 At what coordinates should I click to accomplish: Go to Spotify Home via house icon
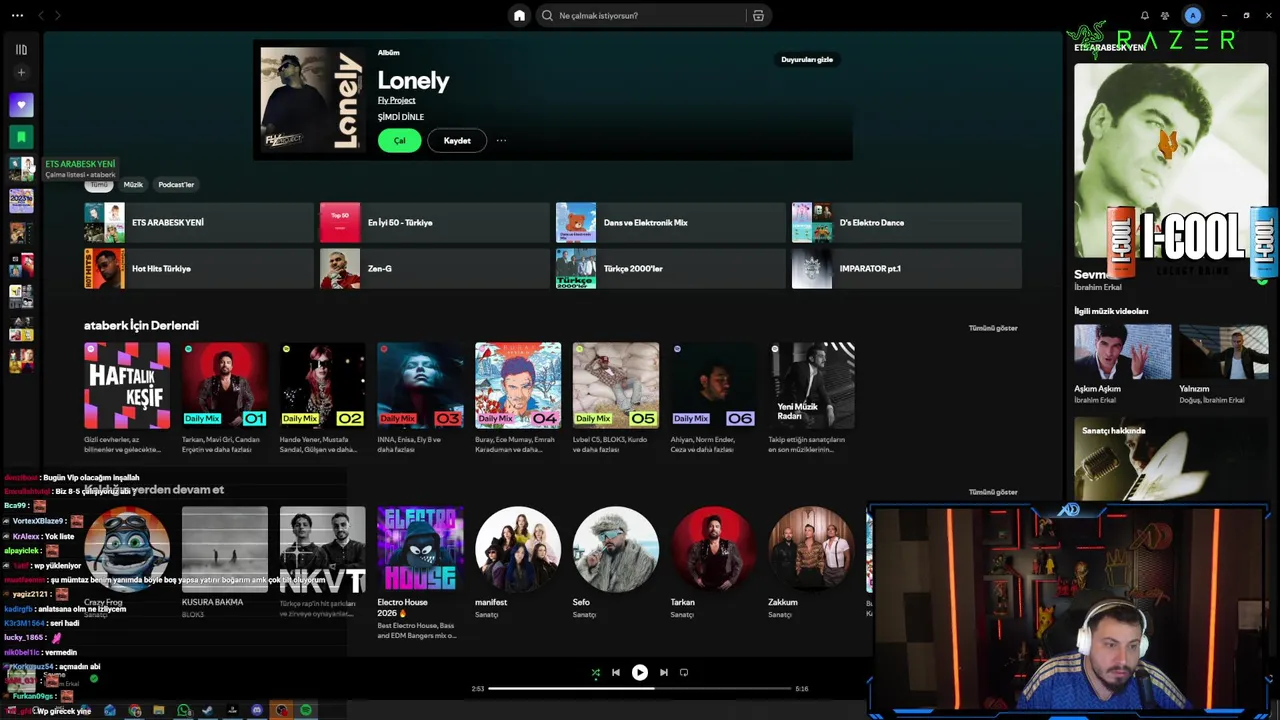tap(519, 15)
